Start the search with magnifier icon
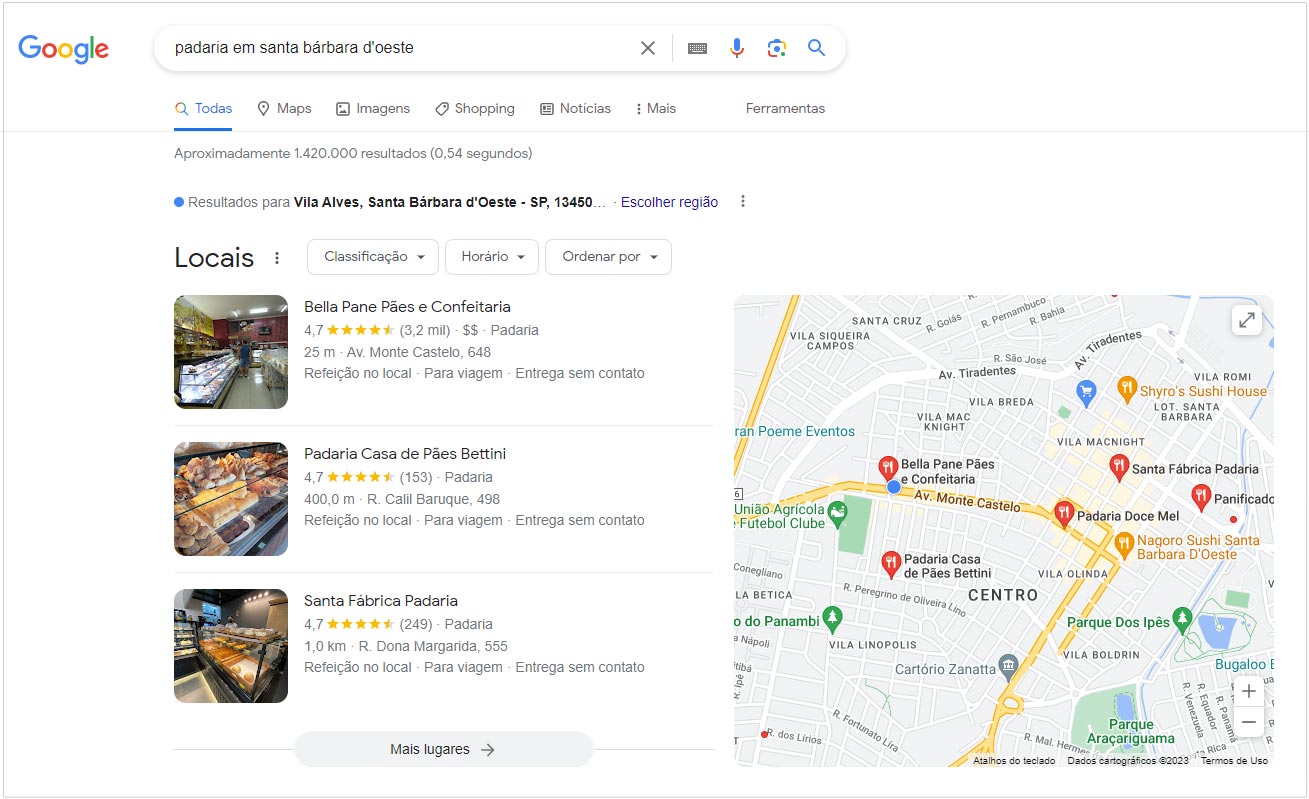This screenshot has height=799, width=1309. click(816, 47)
